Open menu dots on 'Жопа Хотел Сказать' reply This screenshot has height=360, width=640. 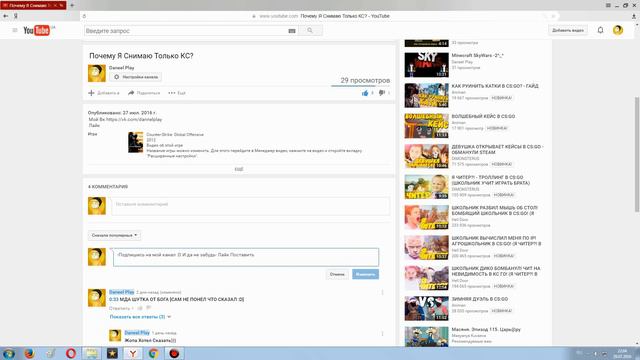(382, 333)
